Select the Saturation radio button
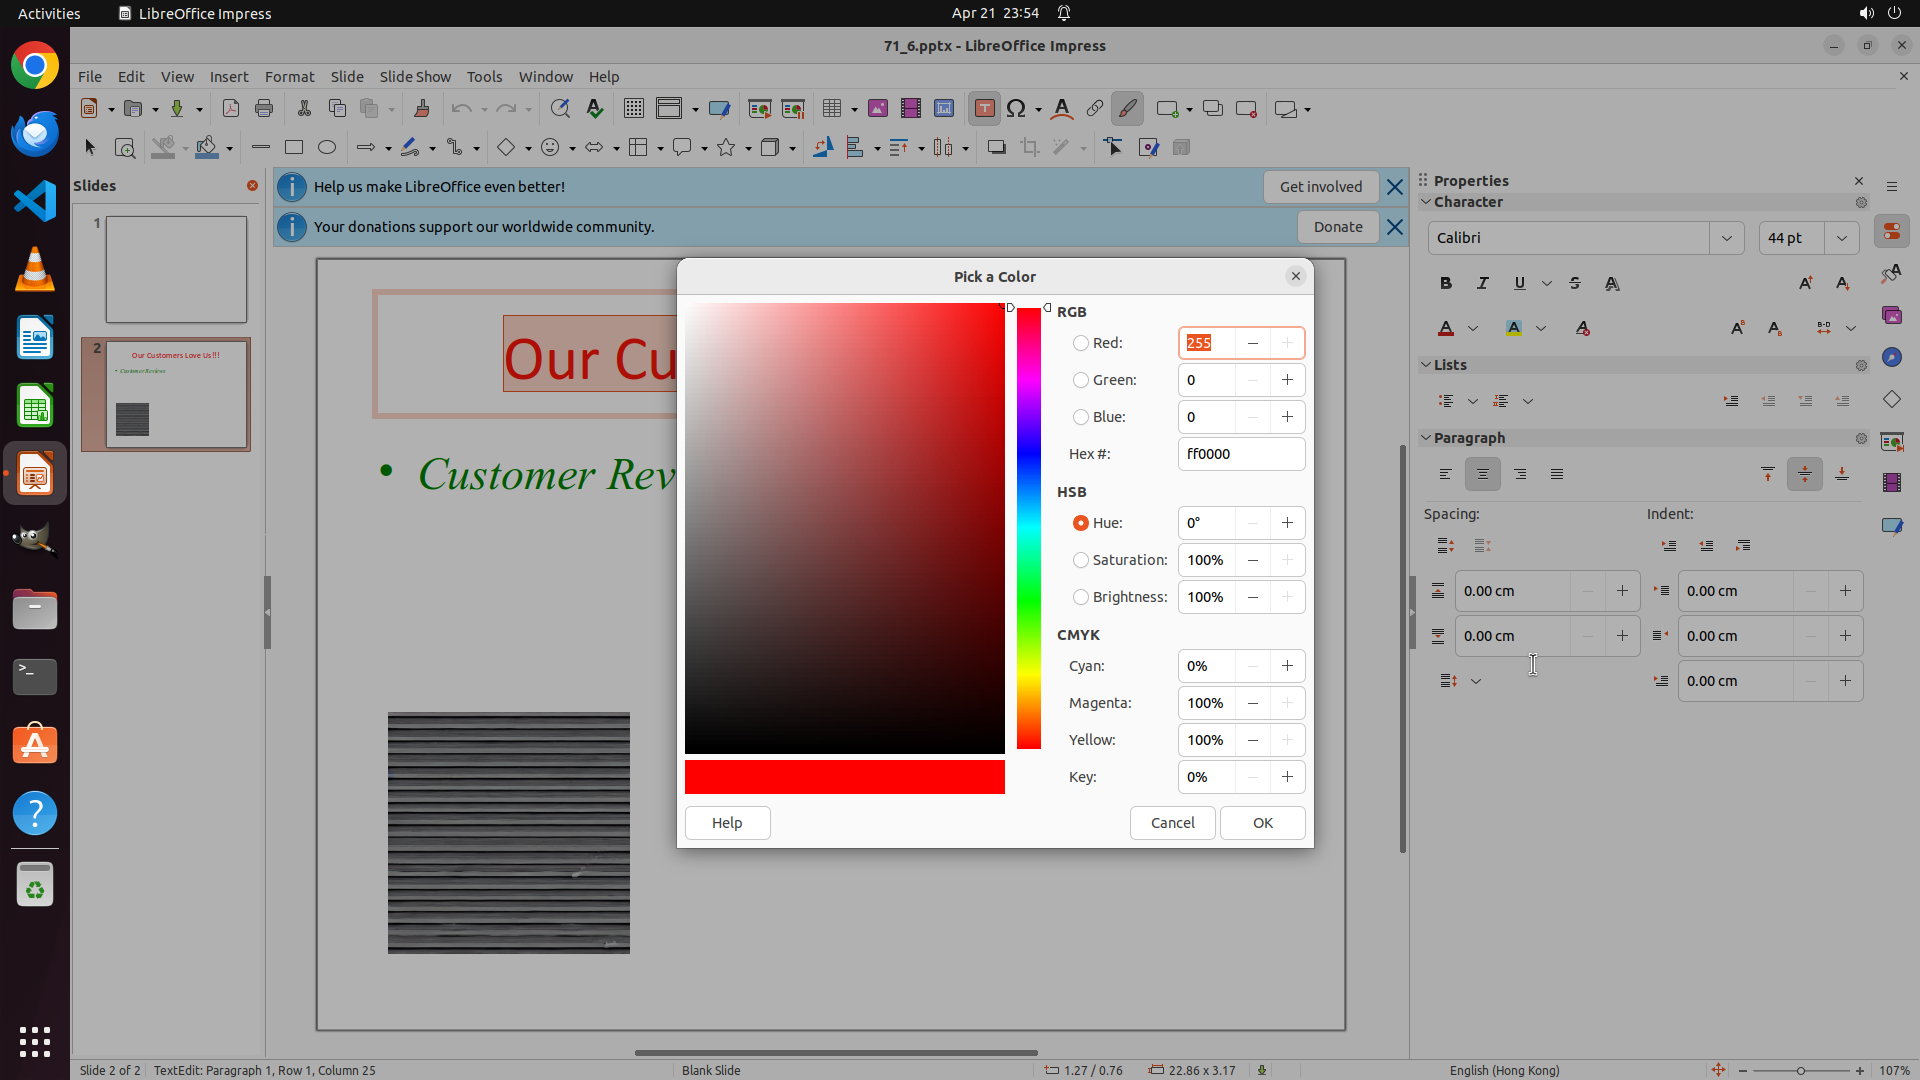Screen dimensions: 1920x1080 pyautogui.click(x=1080, y=560)
